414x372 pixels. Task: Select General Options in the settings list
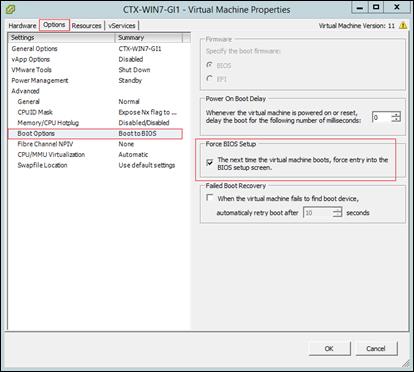[34, 49]
